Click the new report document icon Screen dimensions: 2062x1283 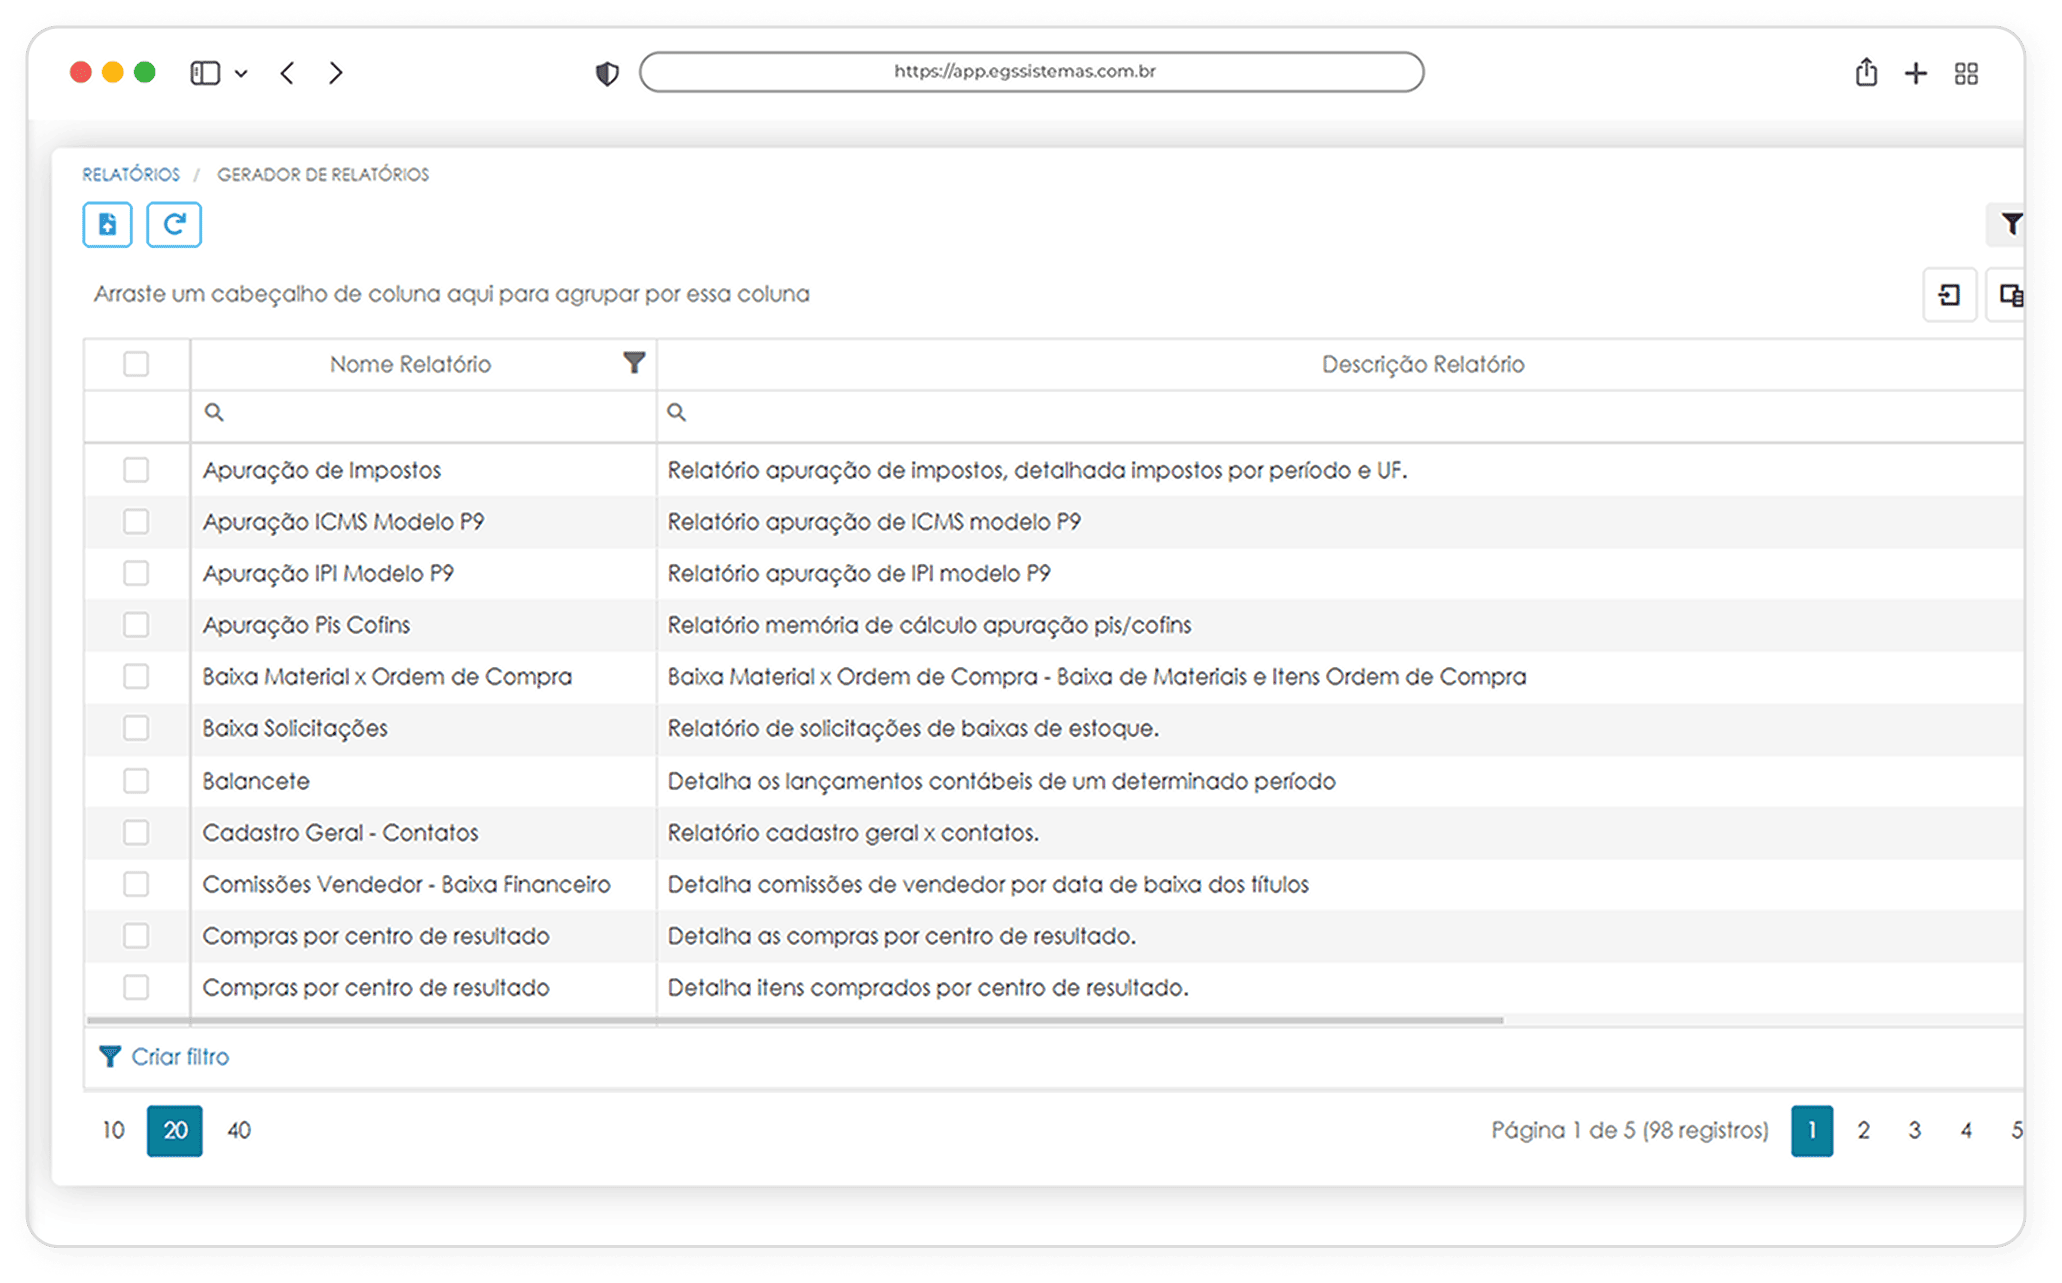click(x=107, y=224)
